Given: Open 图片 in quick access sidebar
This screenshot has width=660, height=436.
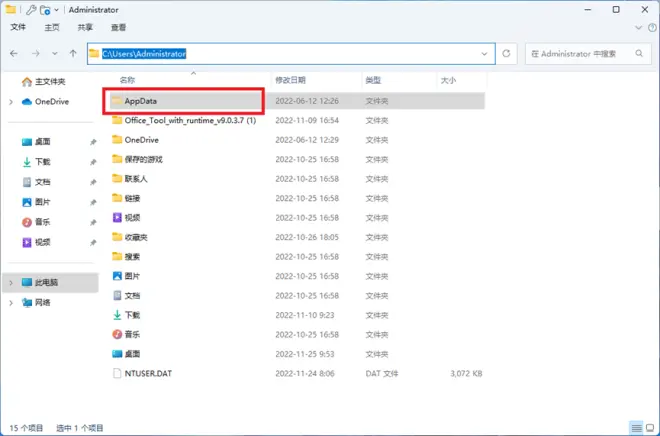Looking at the screenshot, I should pos(37,202).
